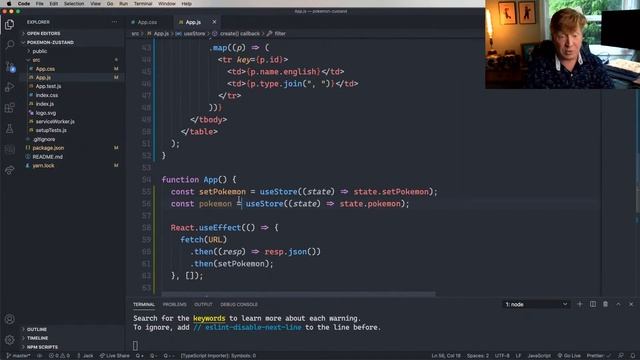Image resolution: width=640 pixels, height=360 pixels.
Task: Open the Terminal menu in menu bar
Action: [143, 4]
